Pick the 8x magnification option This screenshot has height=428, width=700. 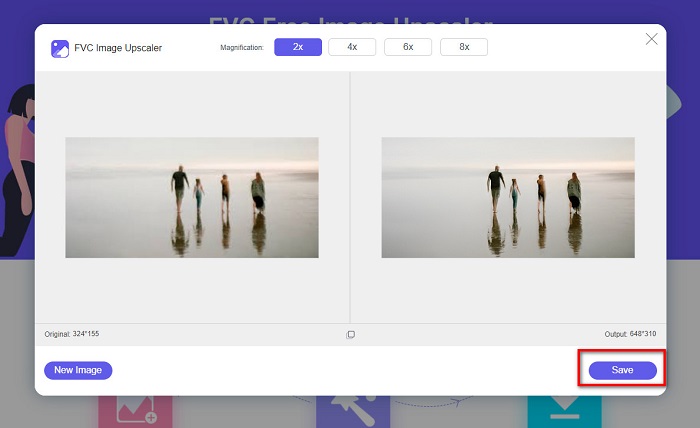coord(464,47)
